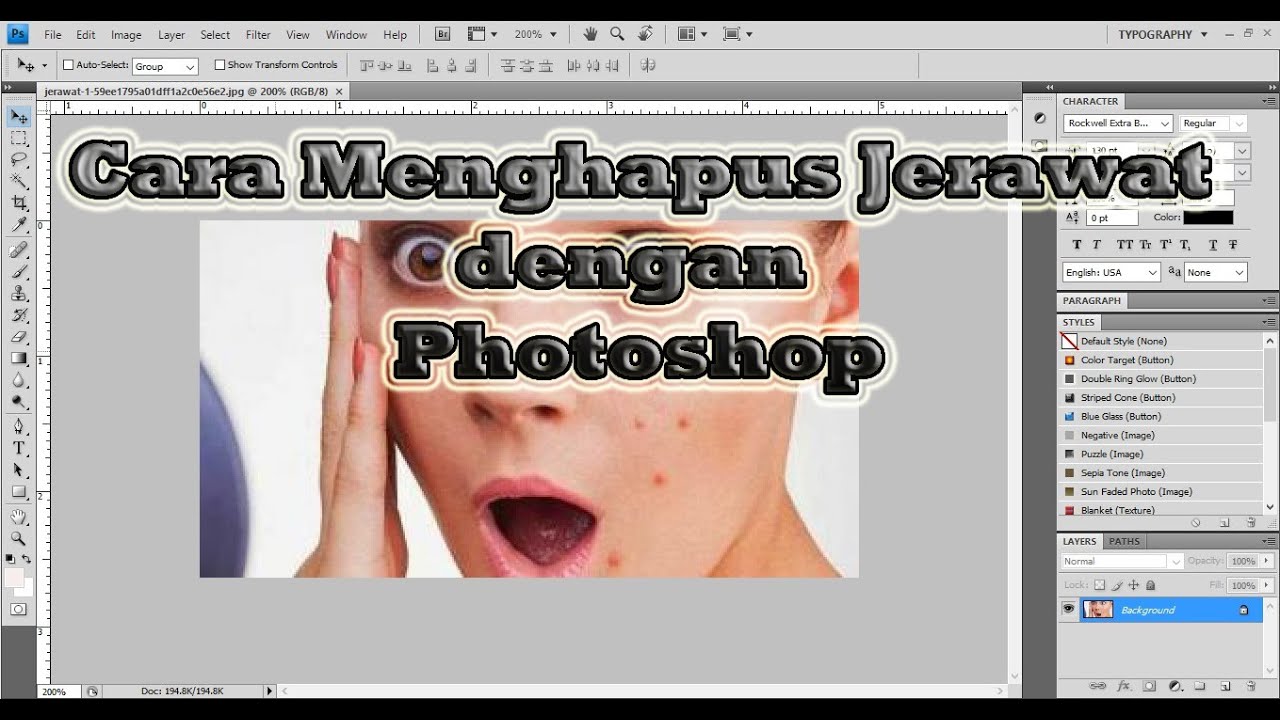This screenshot has height=720, width=1280.
Task: Select the Clone Stamp tool
Action: point(18,294)
